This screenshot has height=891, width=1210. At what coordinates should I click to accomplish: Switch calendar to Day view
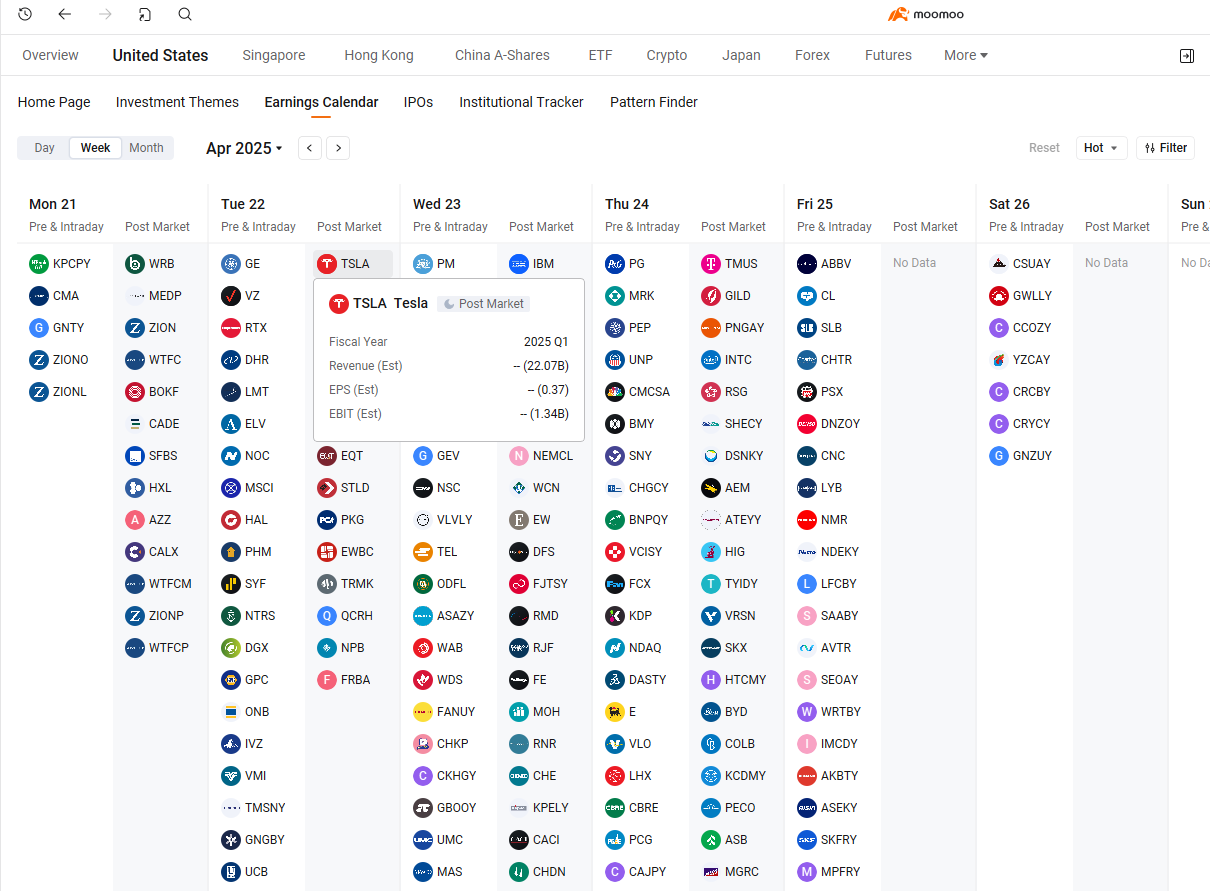tap(44, 148)
